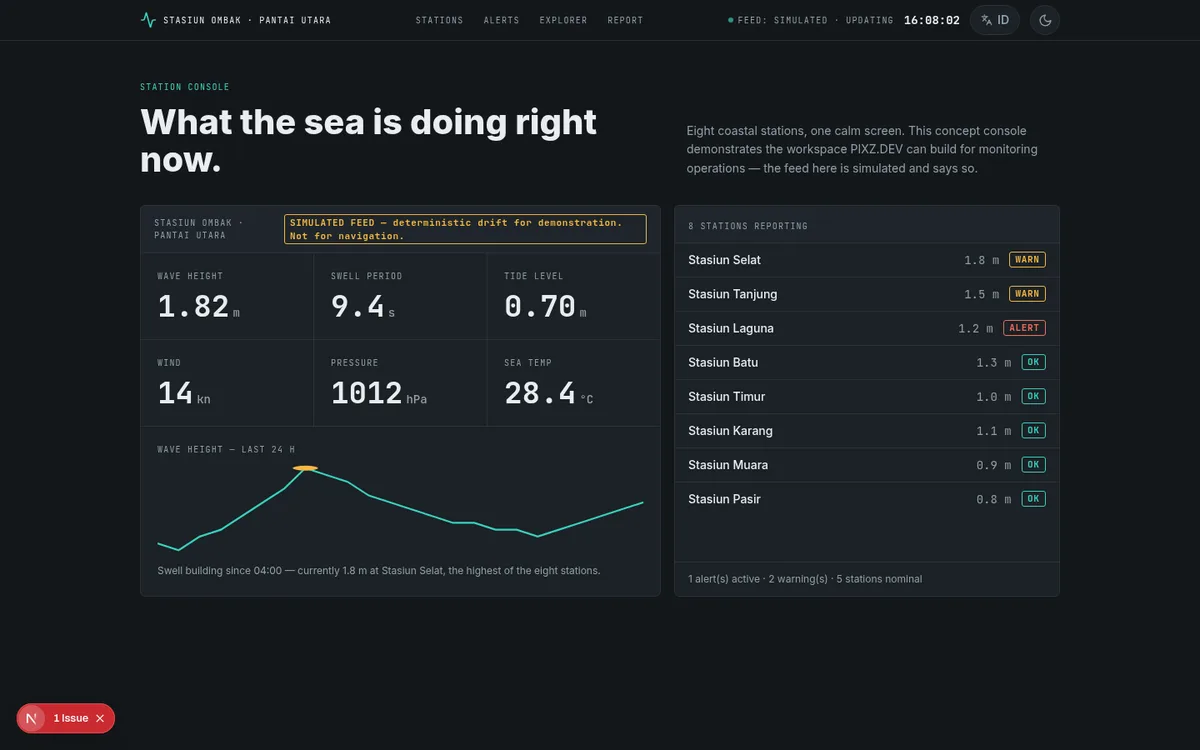
Task: Click the green feed status dot
Action: click(731, 20)
